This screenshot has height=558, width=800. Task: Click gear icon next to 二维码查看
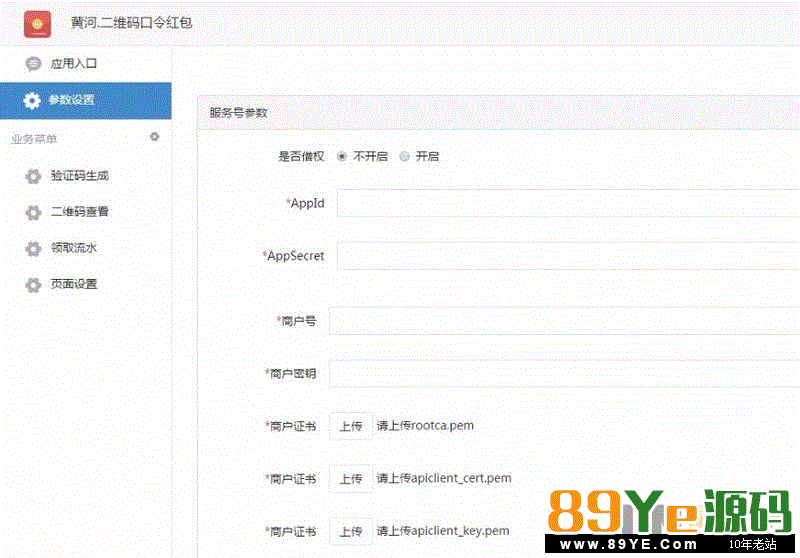point(33,212)
